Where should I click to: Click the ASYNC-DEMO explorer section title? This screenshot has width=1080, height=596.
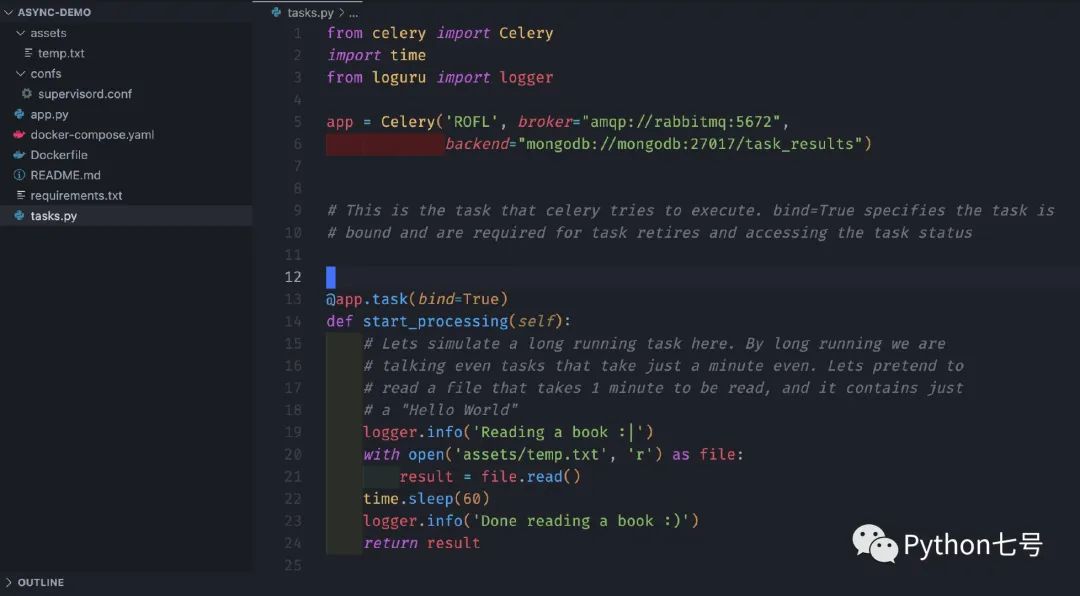coord(54,12)
